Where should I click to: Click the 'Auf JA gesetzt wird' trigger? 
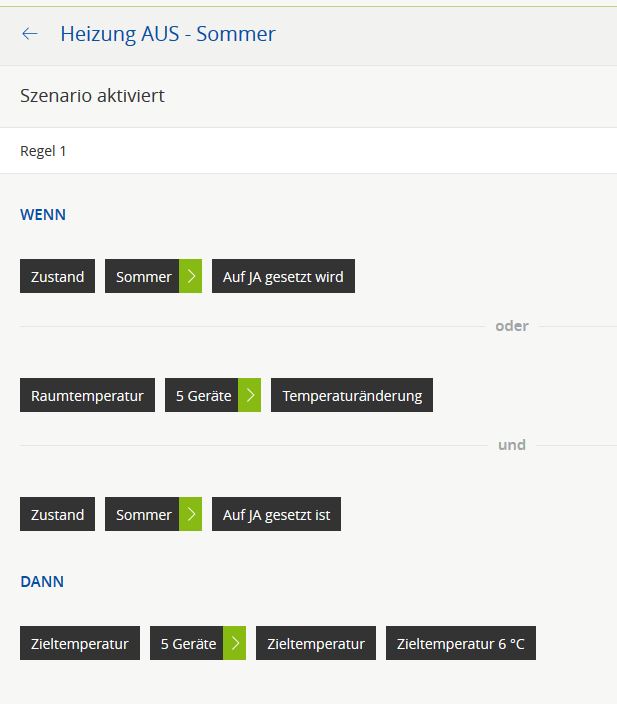coord(283,277)
